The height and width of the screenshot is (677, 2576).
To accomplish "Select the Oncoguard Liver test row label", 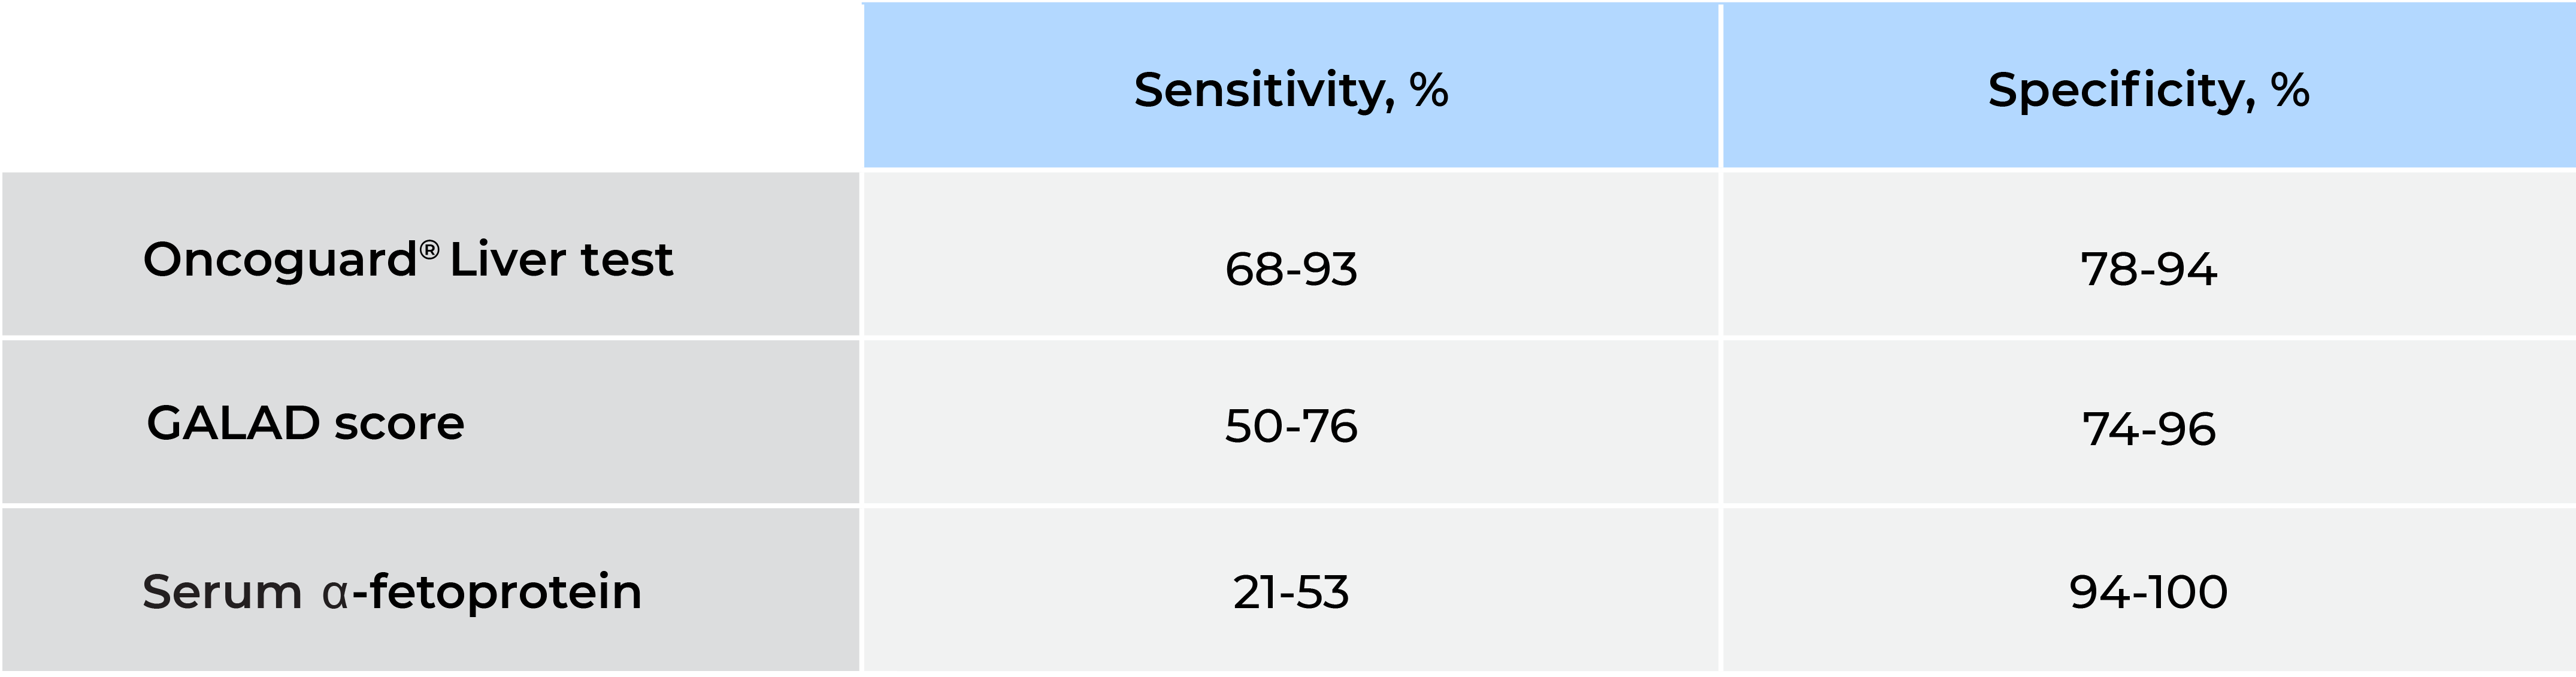I will [408, 260].
